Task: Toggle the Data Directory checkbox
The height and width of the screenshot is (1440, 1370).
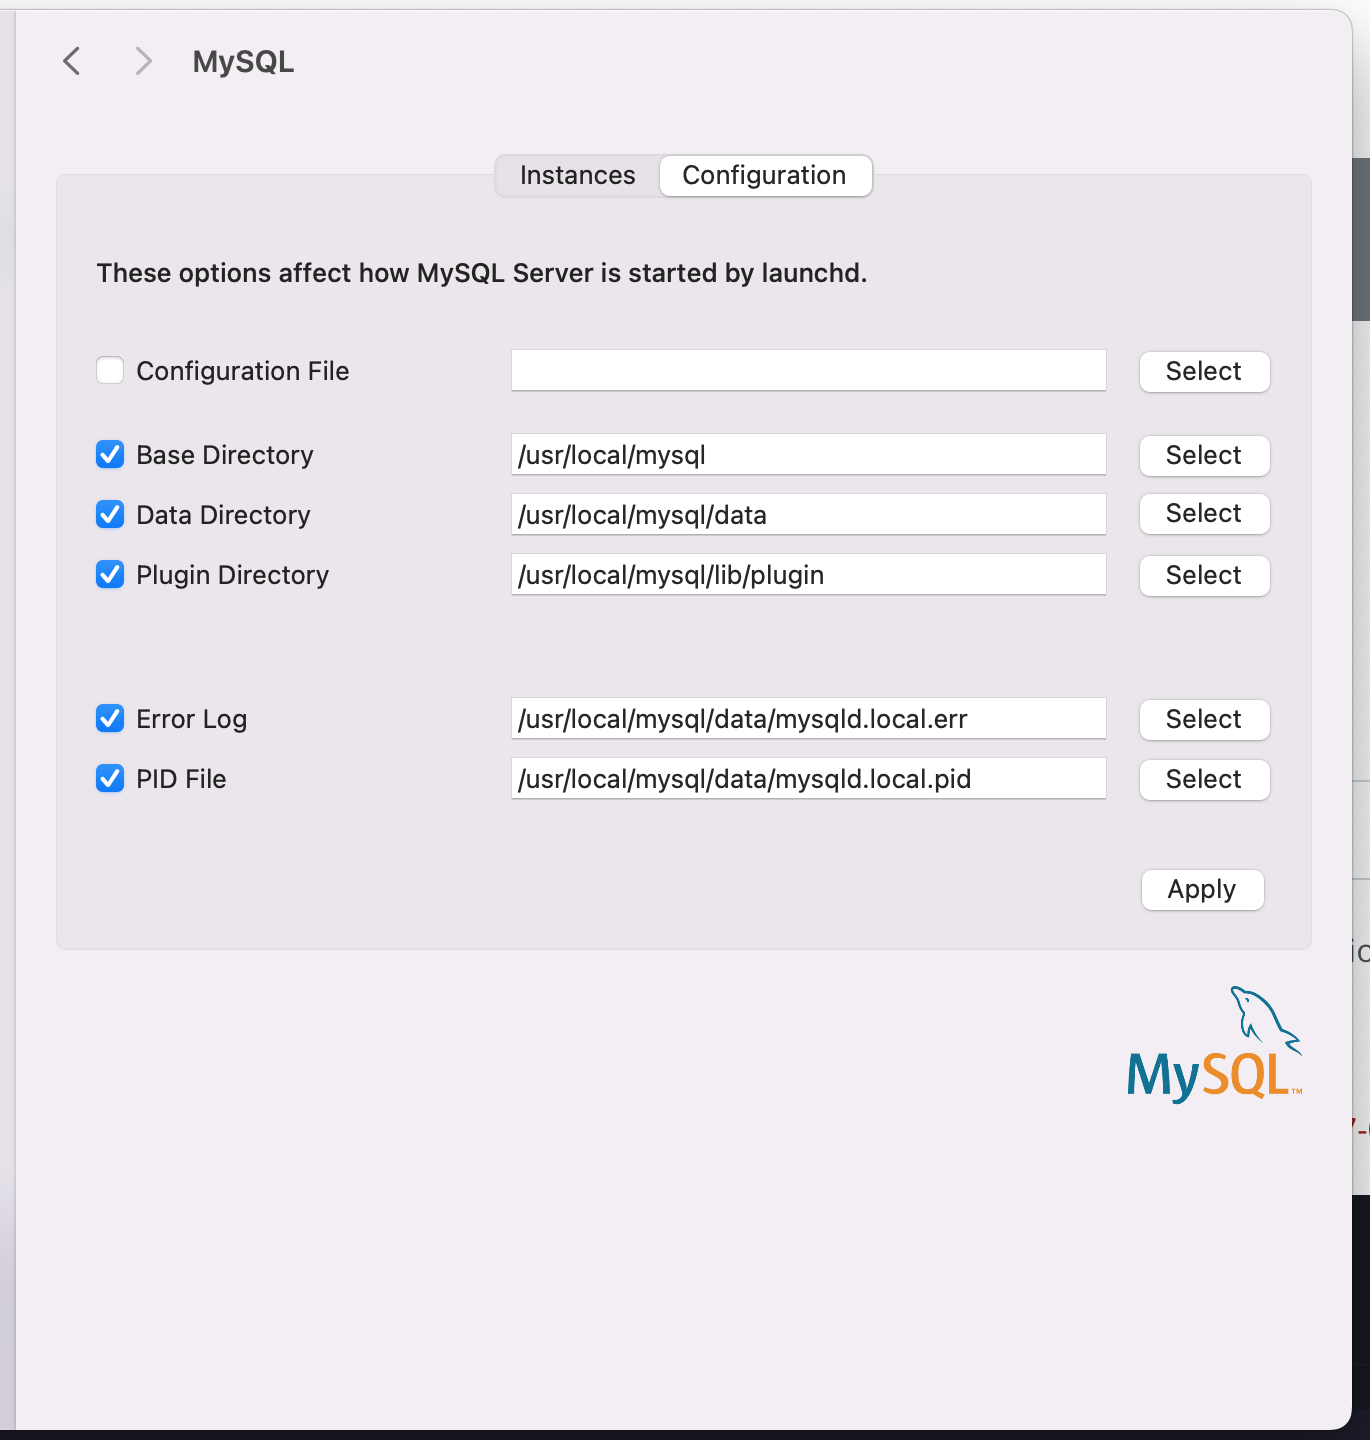Action: tap(110, 514)
